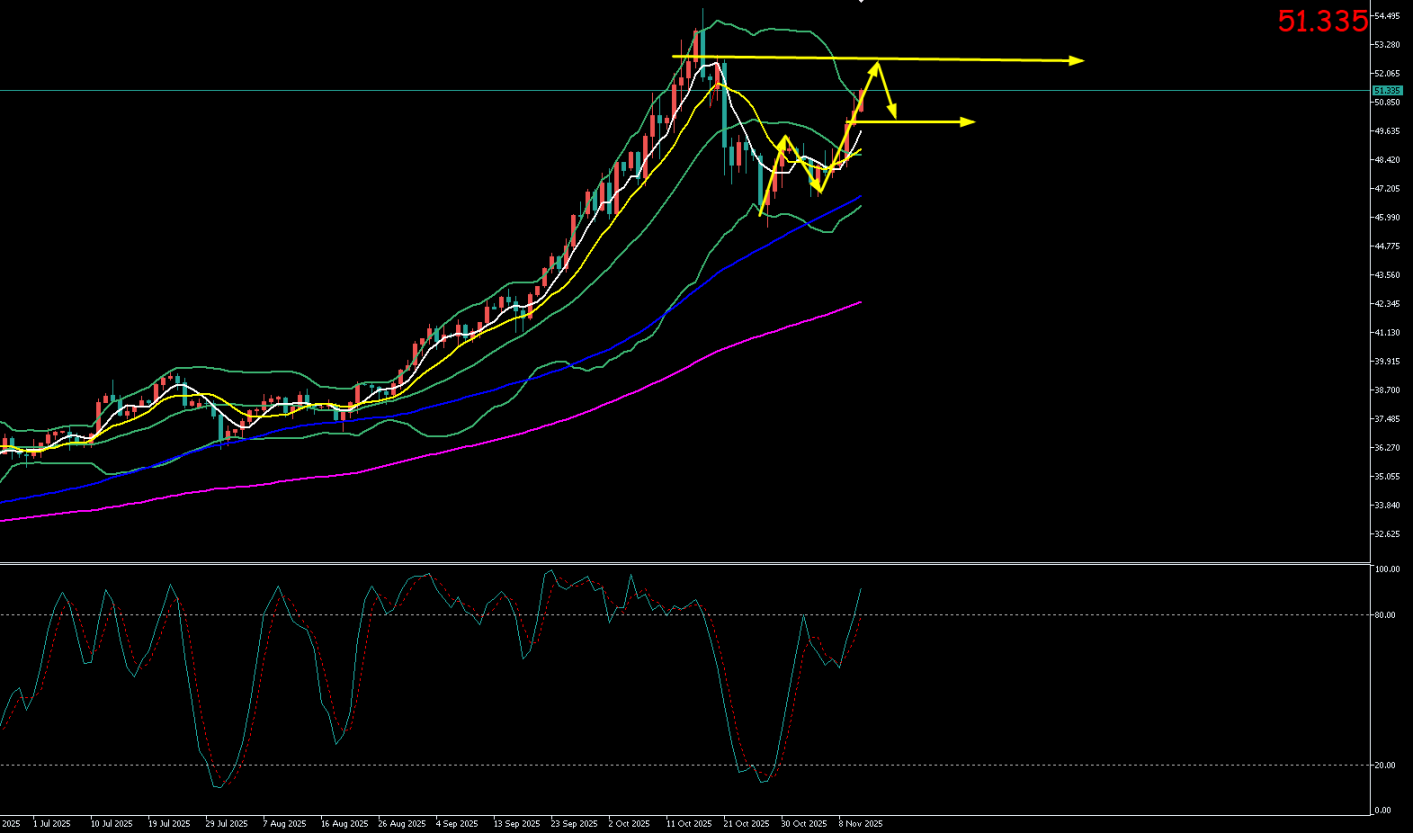Select right end of blue moving average
This screenshot has width=1413, height=833.
861,197
